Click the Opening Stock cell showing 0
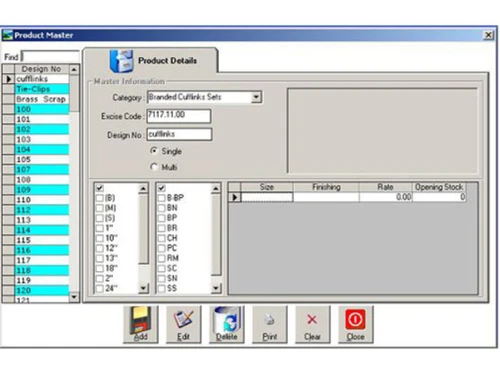The width and height of the screenshot is (500, 375). coord(439,197)
